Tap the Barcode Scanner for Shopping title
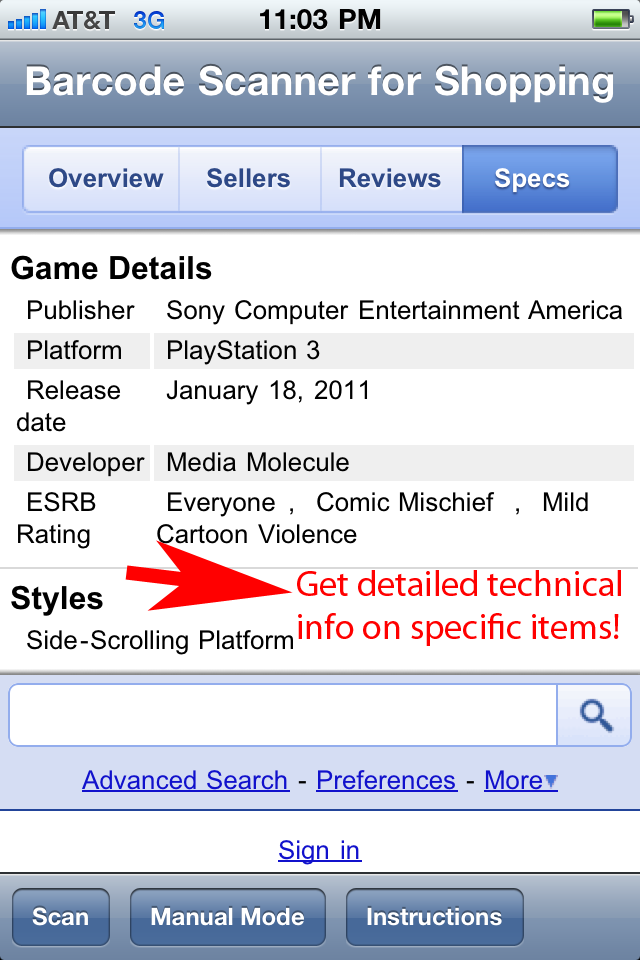 click(320, 82)
